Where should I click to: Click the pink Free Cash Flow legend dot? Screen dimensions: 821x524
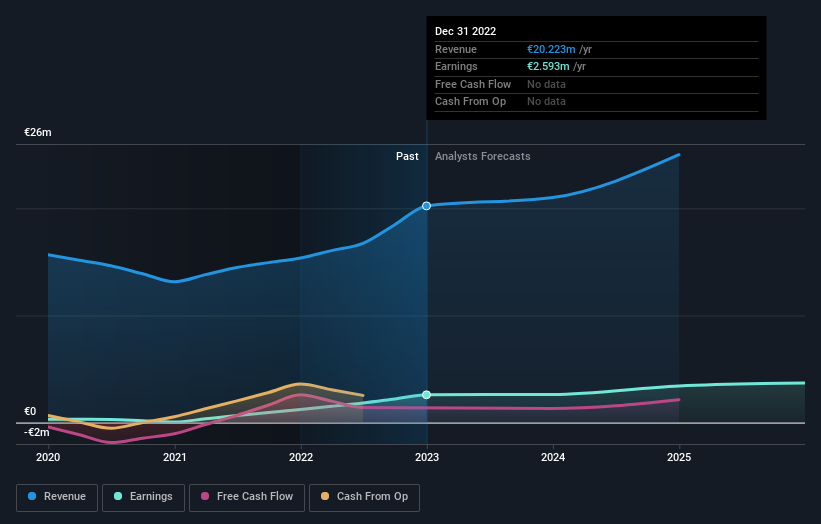tap(205, 496)
